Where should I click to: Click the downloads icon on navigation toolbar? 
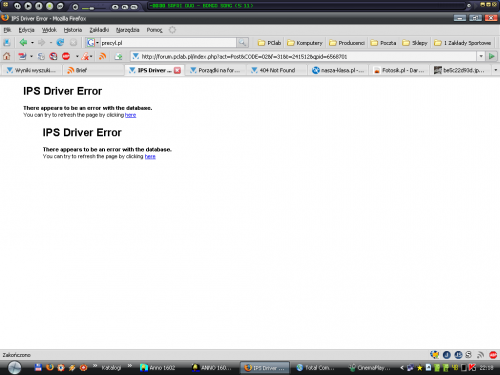click(7, 43)
